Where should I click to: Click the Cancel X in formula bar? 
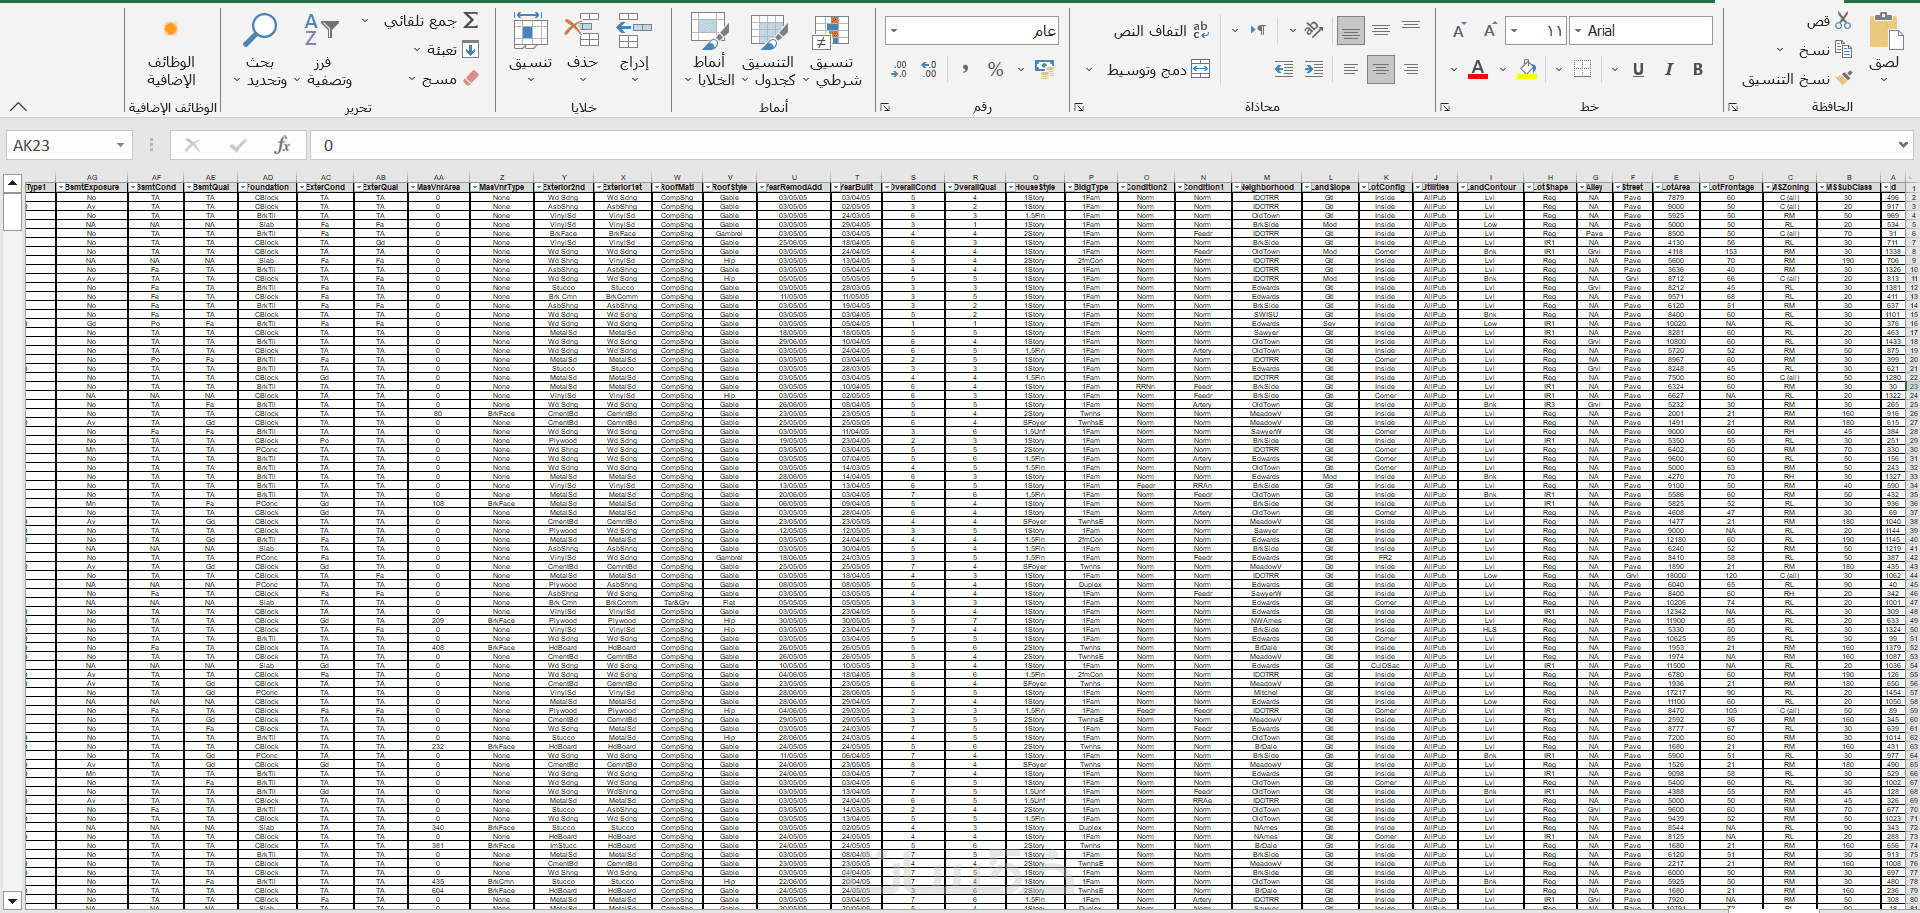pyautogui.click(x=192, y=145)
